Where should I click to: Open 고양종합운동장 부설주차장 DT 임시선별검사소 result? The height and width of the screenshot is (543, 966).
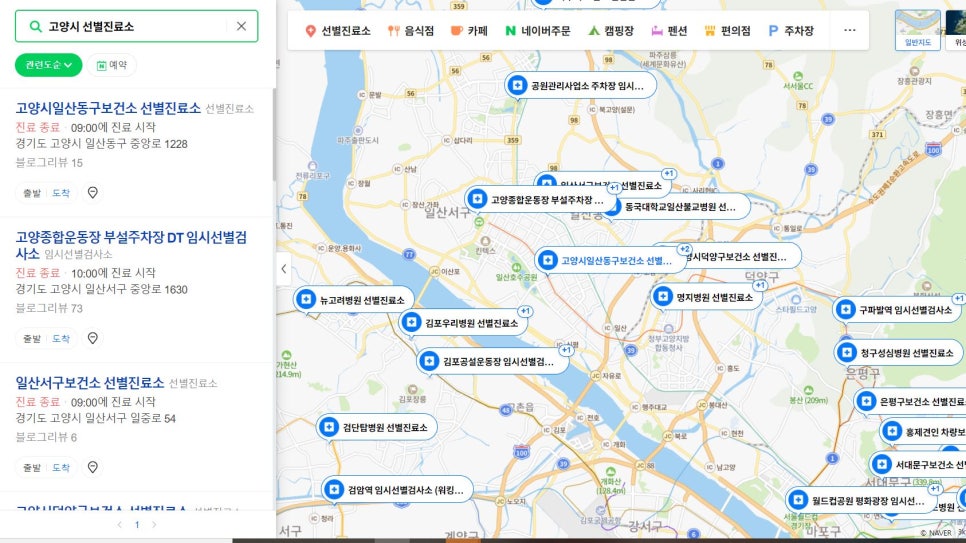click(x=131, y=245)
